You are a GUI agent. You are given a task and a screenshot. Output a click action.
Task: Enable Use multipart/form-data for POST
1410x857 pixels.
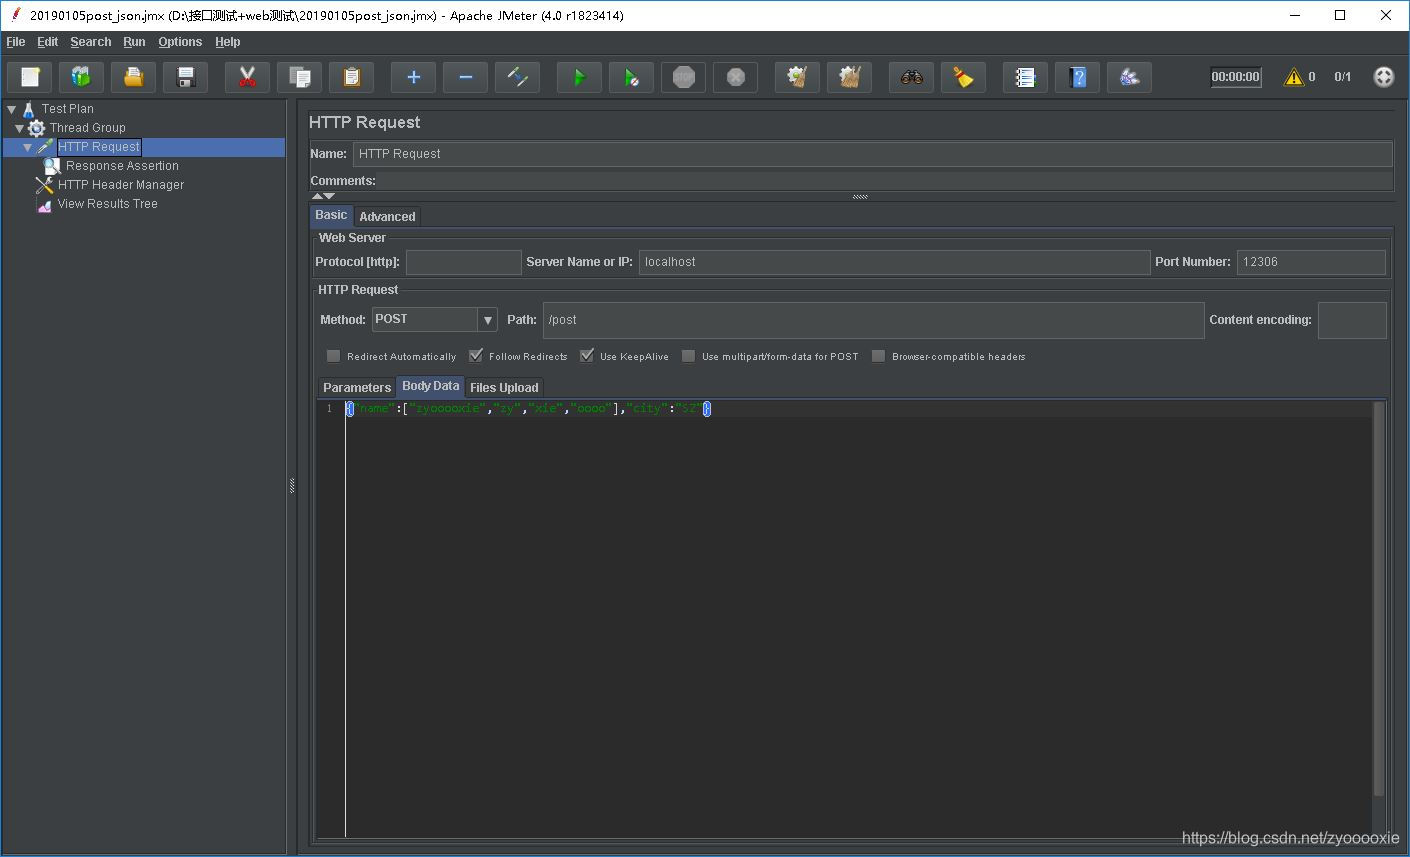point(689,356)
